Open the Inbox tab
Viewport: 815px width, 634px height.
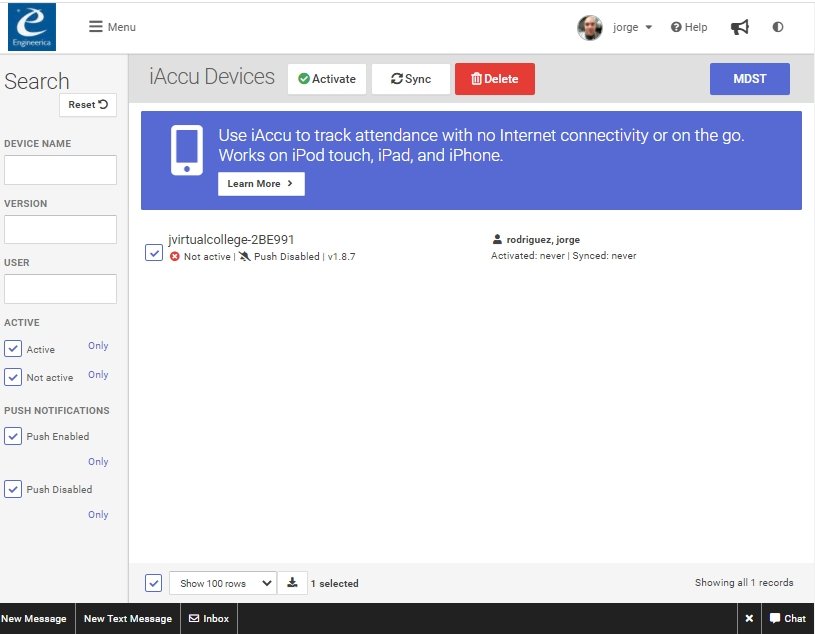pyautogui.click(x=209, y=619)
